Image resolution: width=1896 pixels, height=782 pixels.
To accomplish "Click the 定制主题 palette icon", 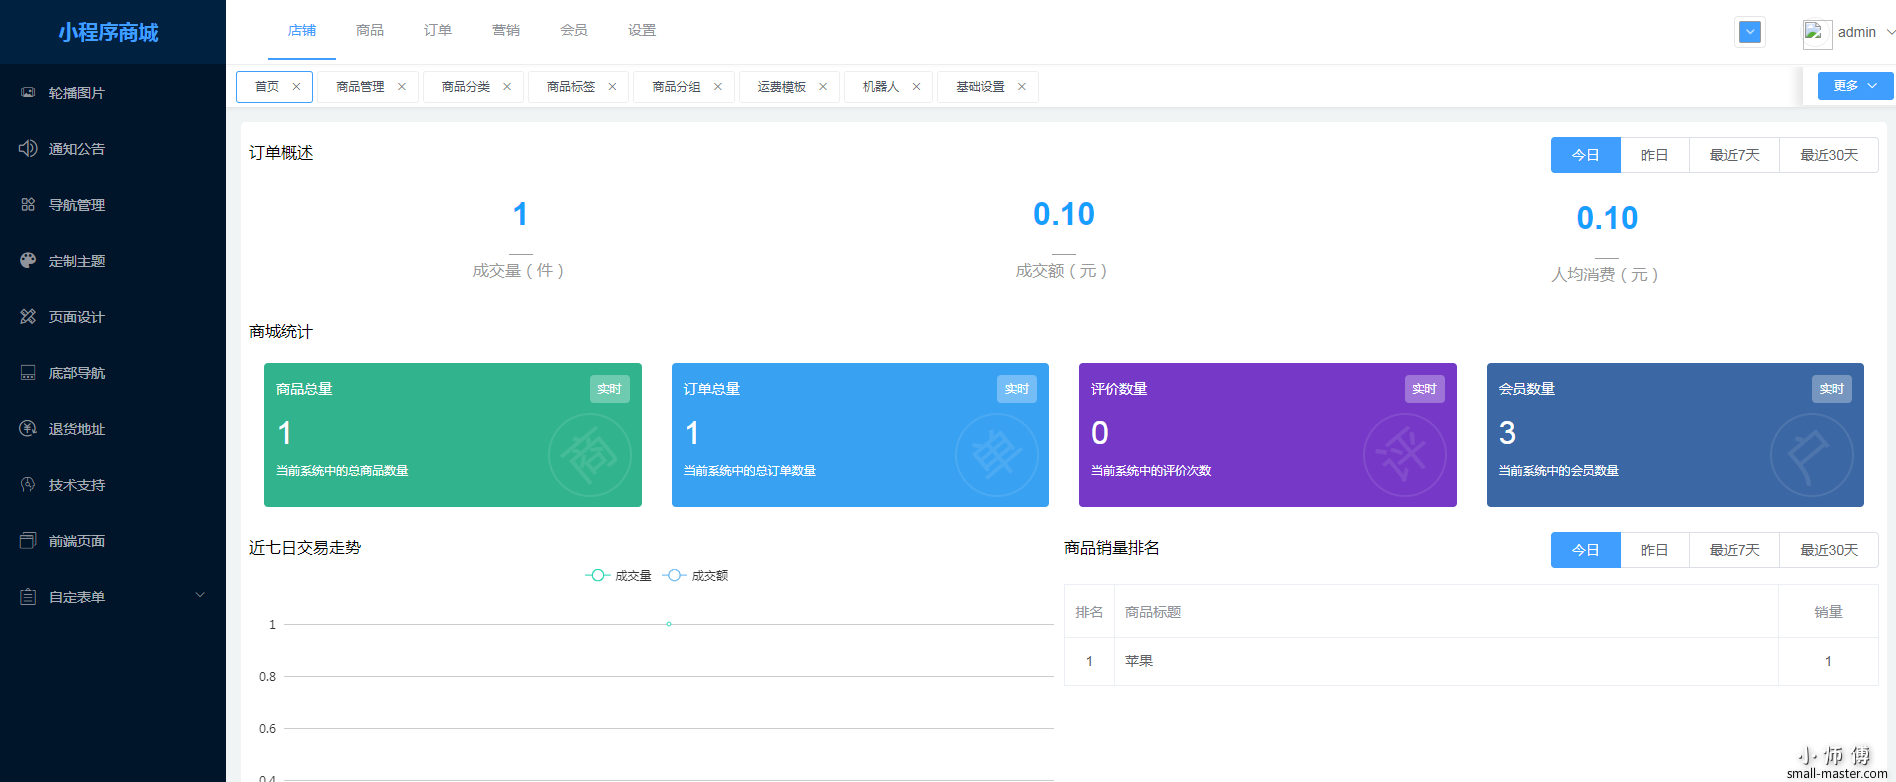I will (28, 260).
